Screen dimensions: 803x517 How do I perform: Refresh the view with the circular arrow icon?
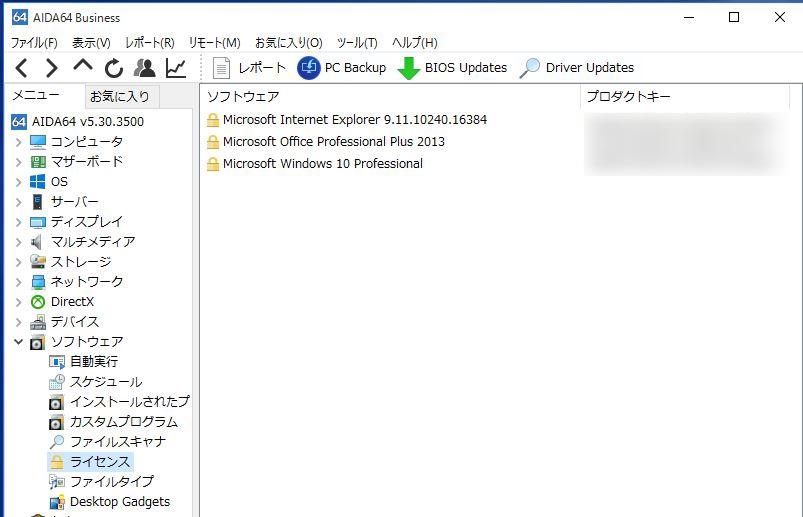pos(114,68)
